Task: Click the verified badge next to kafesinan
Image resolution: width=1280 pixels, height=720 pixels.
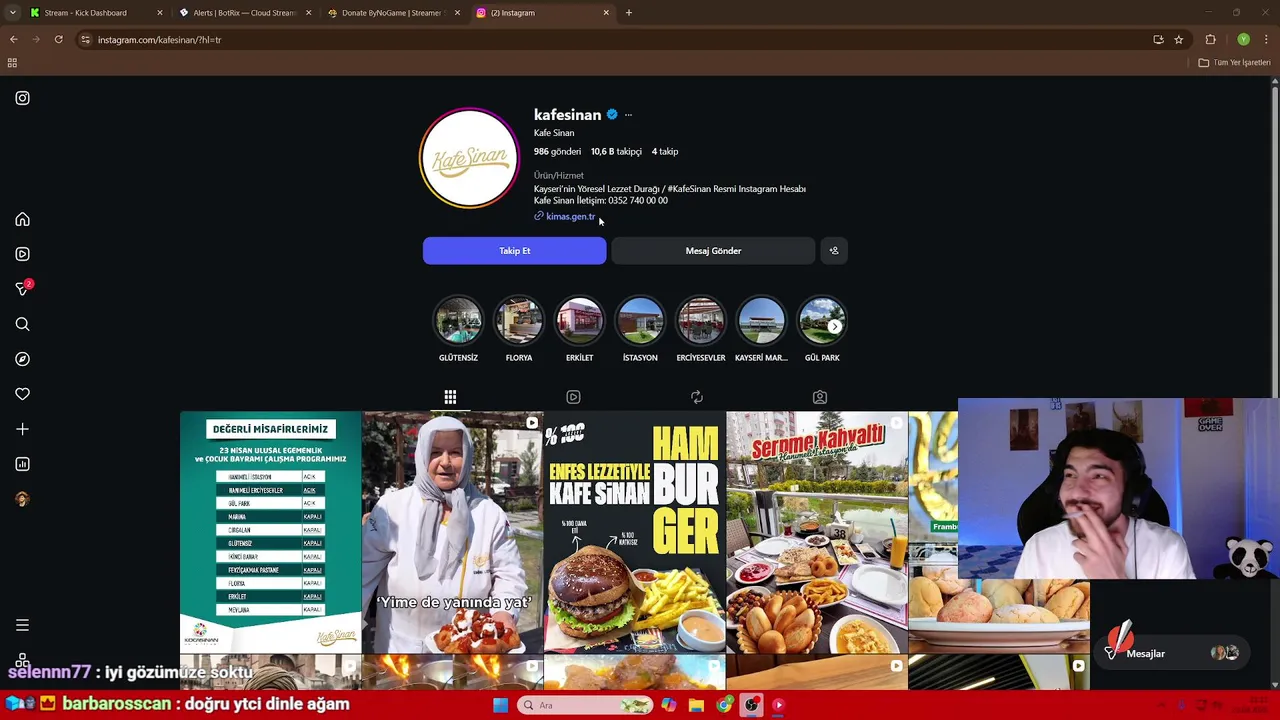Action: (x=612, y=115)
